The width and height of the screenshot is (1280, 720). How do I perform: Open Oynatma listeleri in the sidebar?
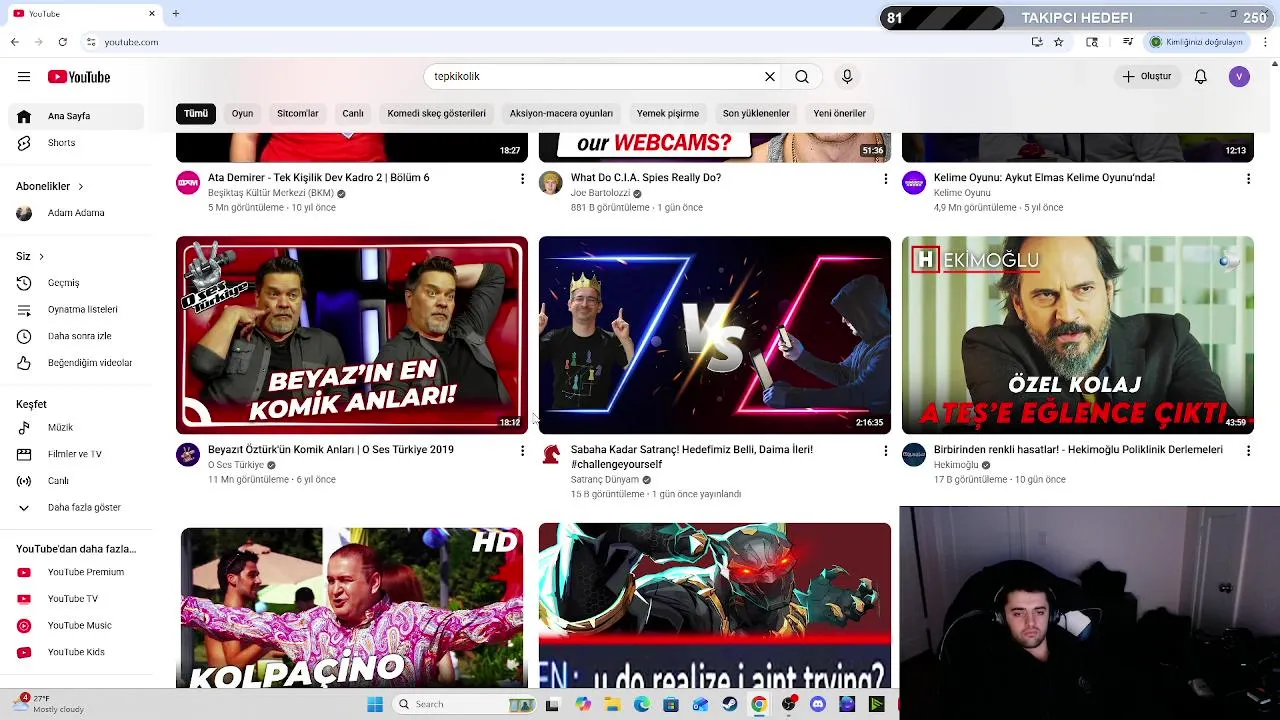pyautogui.click(x=78, y=310)
